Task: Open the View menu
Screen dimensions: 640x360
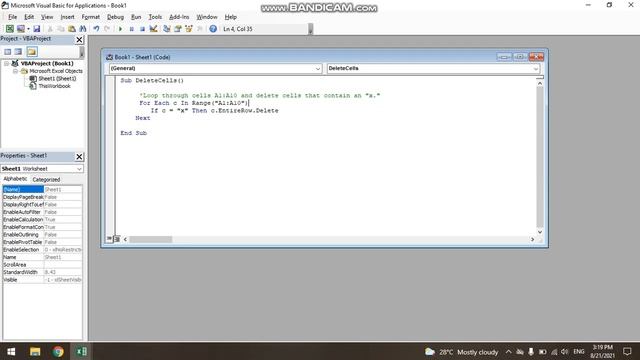Action: click(47, 17)
